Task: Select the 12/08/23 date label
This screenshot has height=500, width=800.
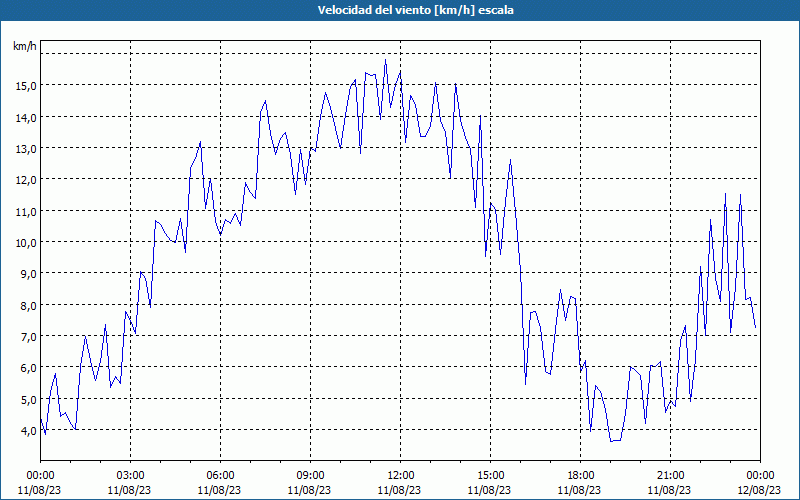Action: pos(759,490)
